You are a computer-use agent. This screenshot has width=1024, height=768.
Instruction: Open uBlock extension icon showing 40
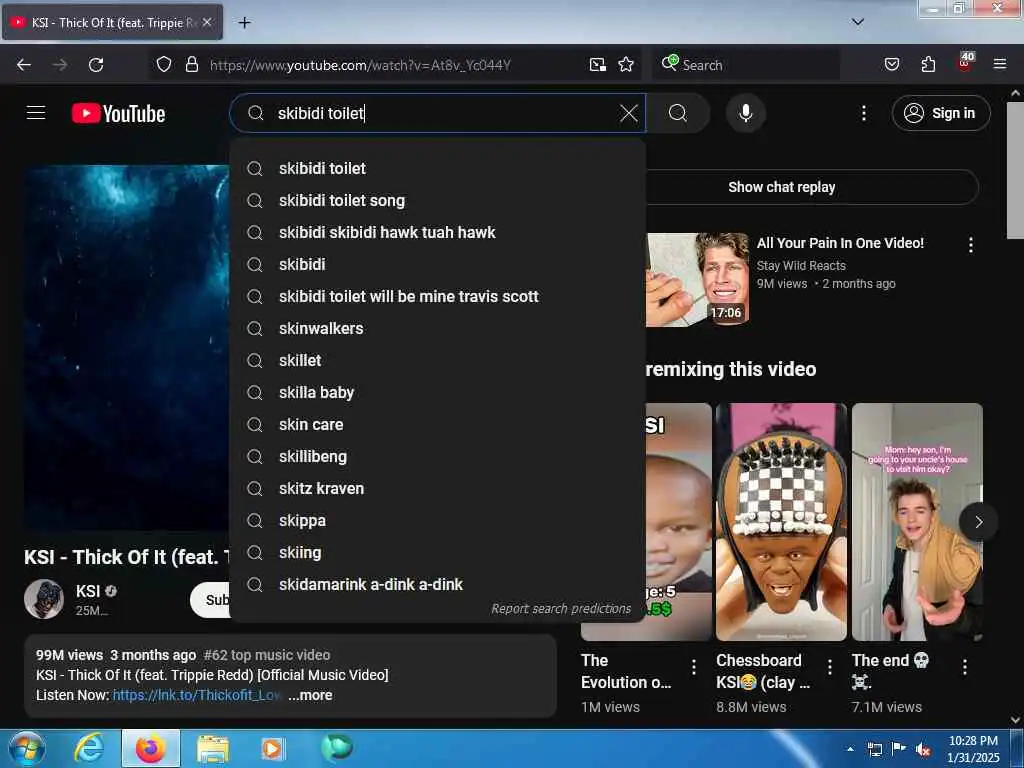point(965,63)
